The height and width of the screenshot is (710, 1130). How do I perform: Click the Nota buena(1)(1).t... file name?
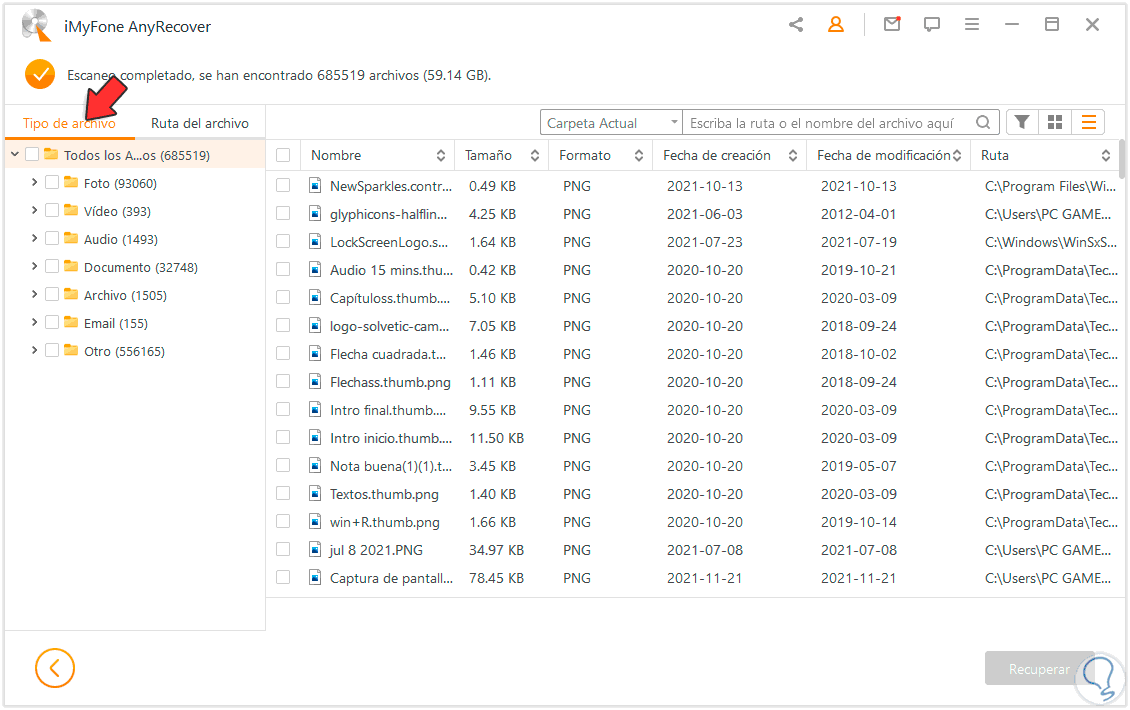(391, 466)
